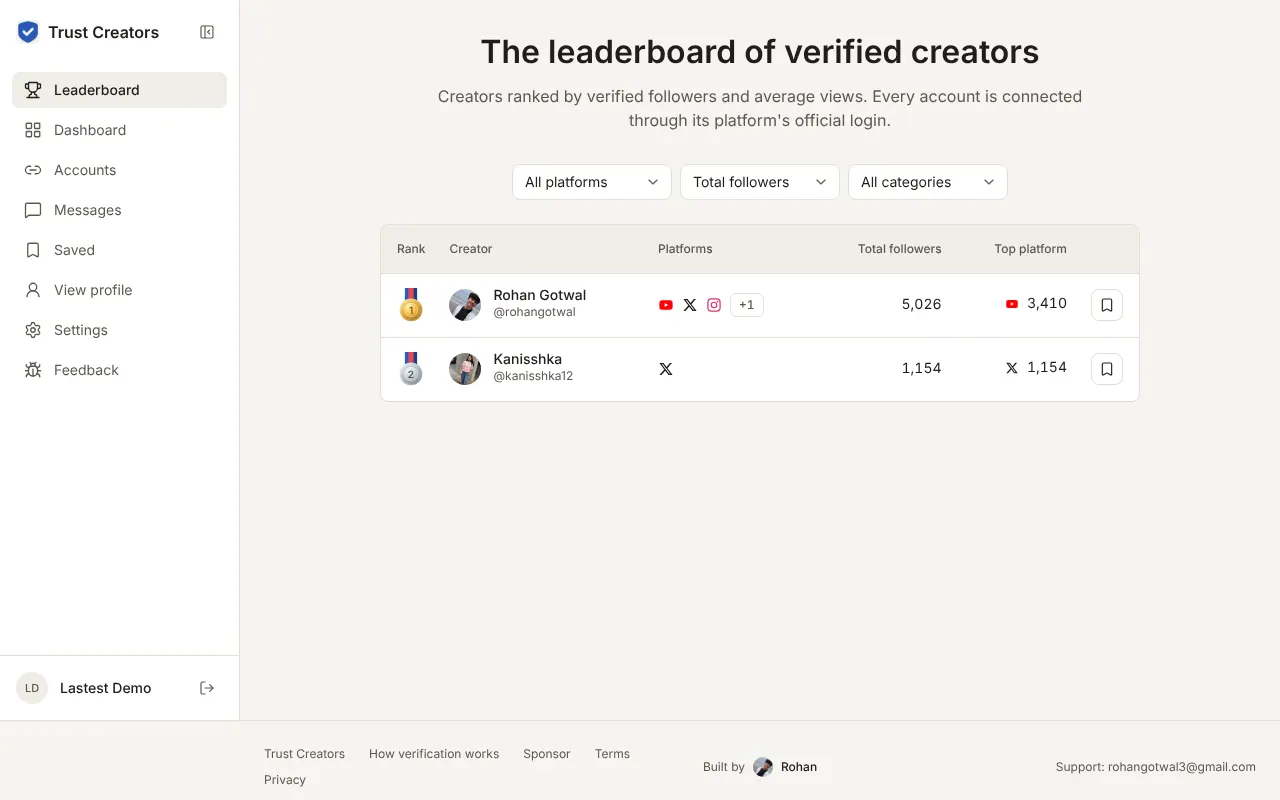Click the Kanisshka creator name
Viewport: 1280px width, 800px height.
click(x=528, y=359)
